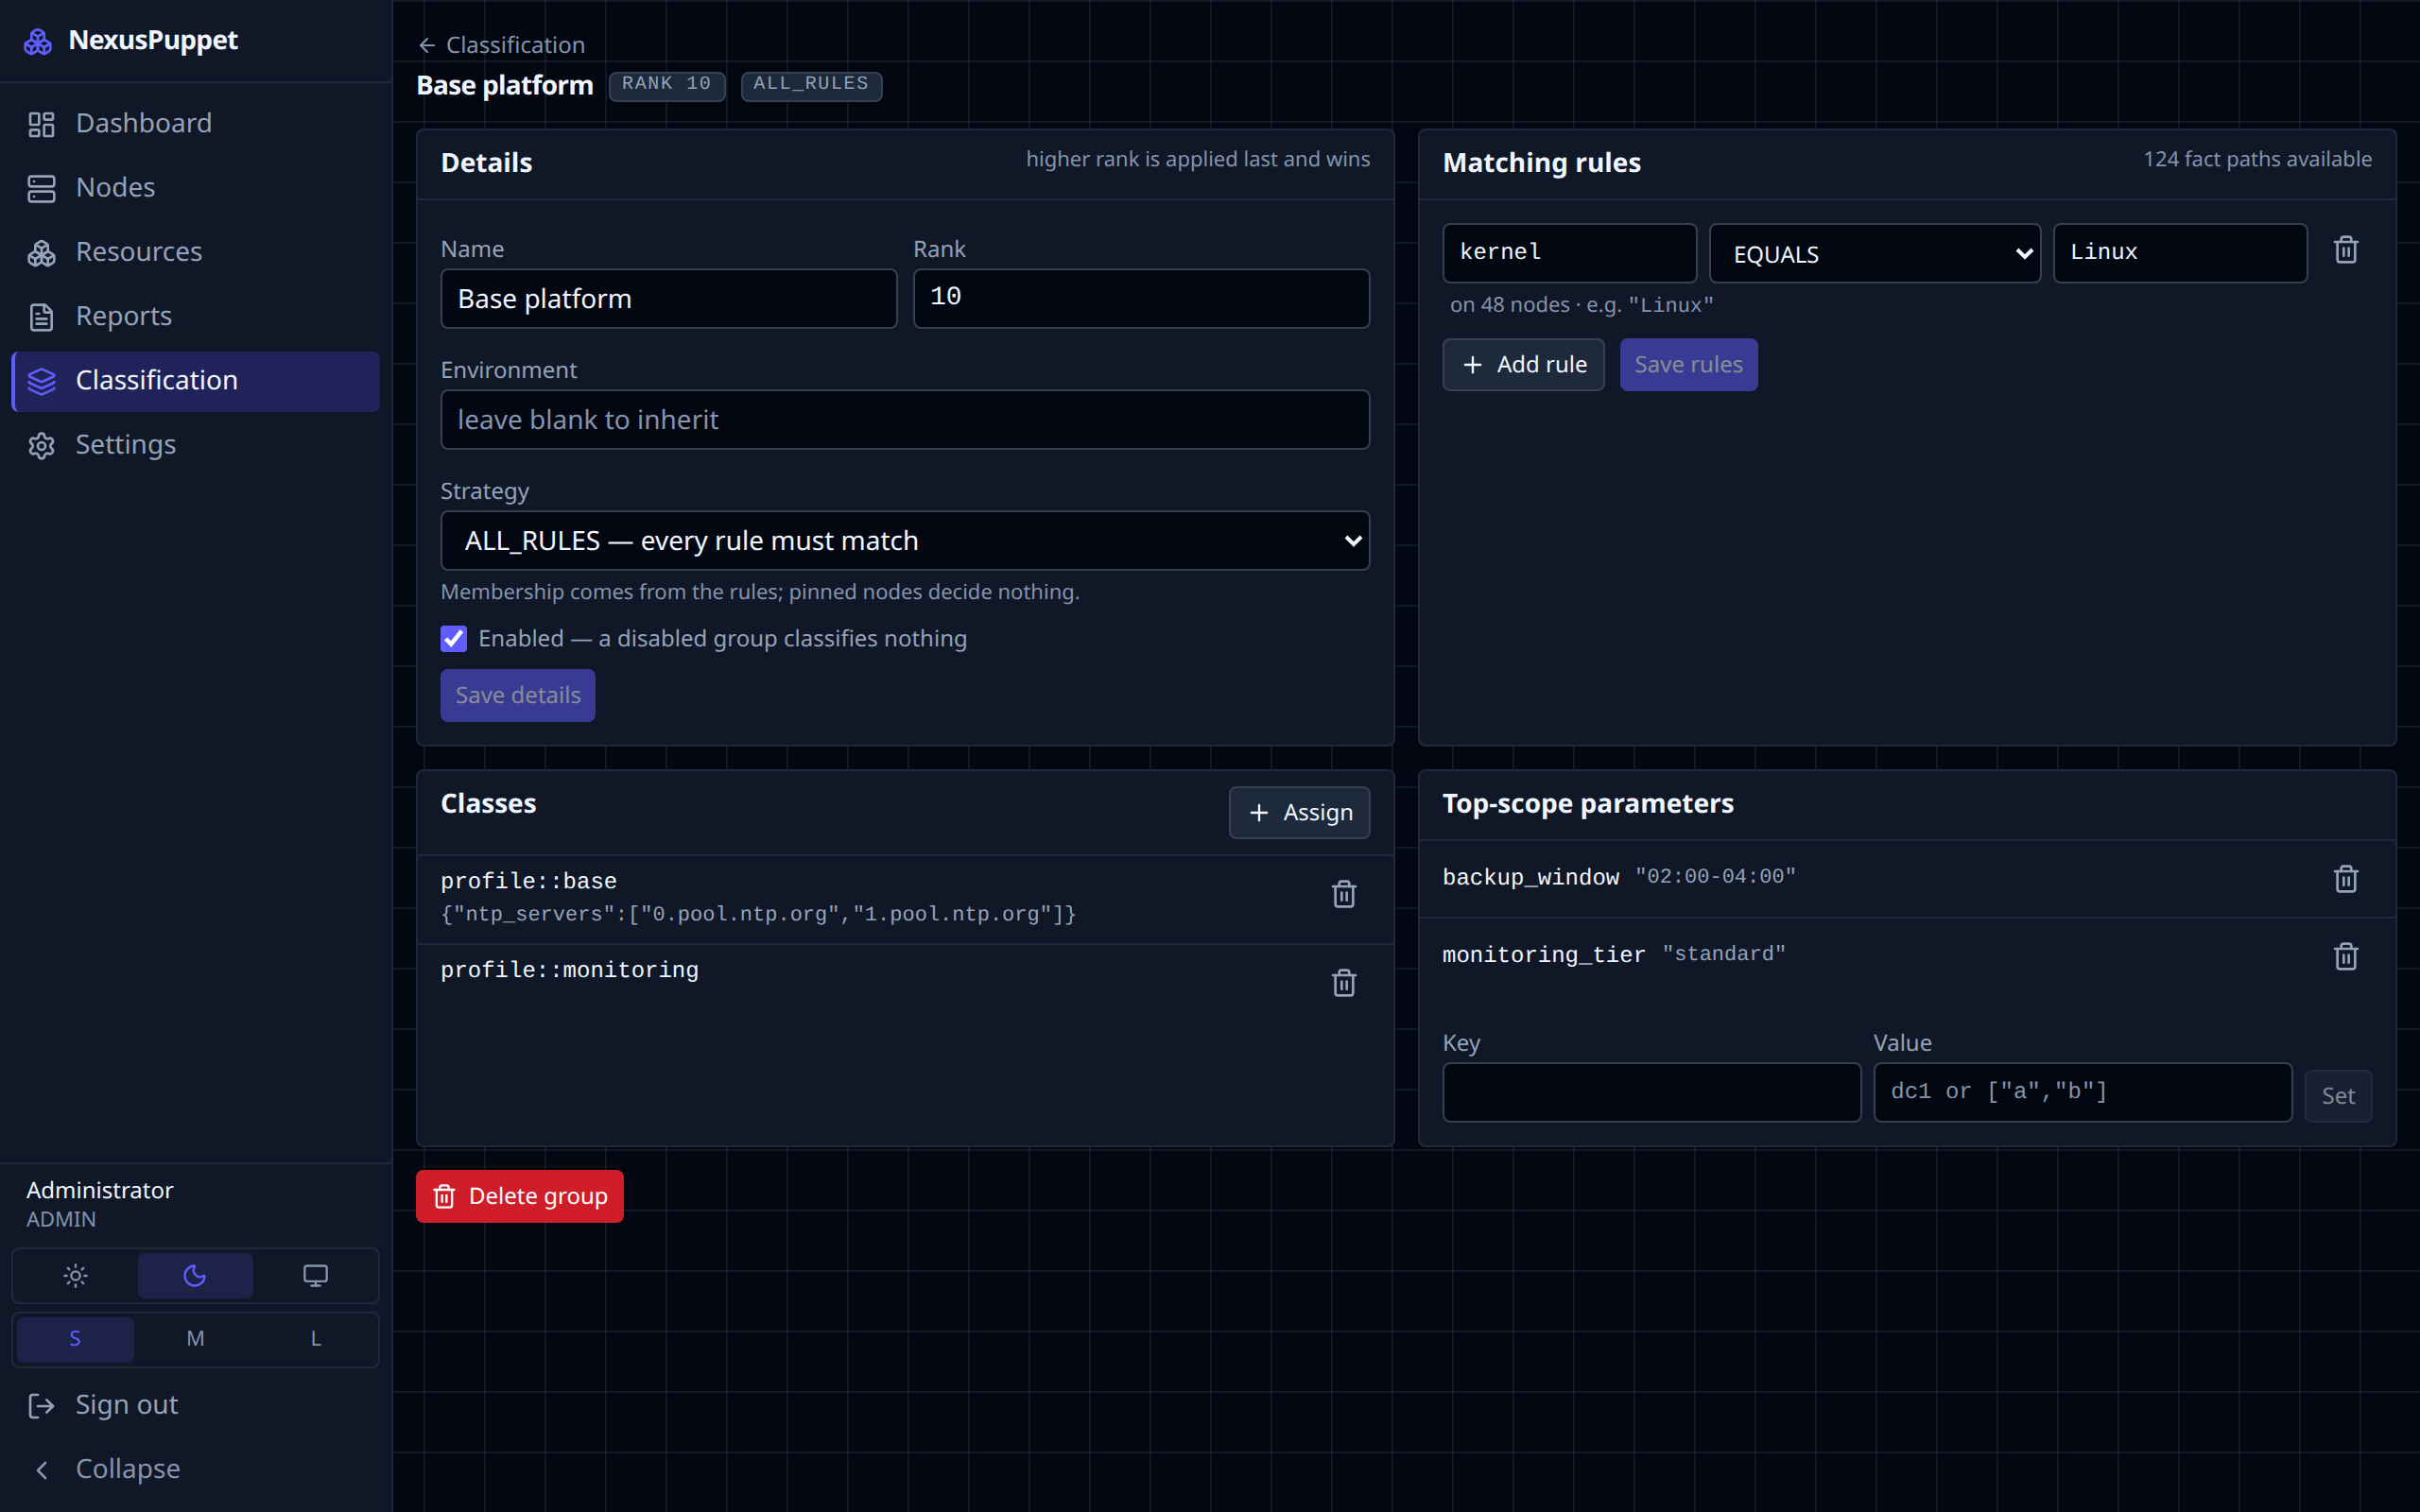Click the NexusPuppet logo icon
2420x1512 pixels.
click(38, 41)
